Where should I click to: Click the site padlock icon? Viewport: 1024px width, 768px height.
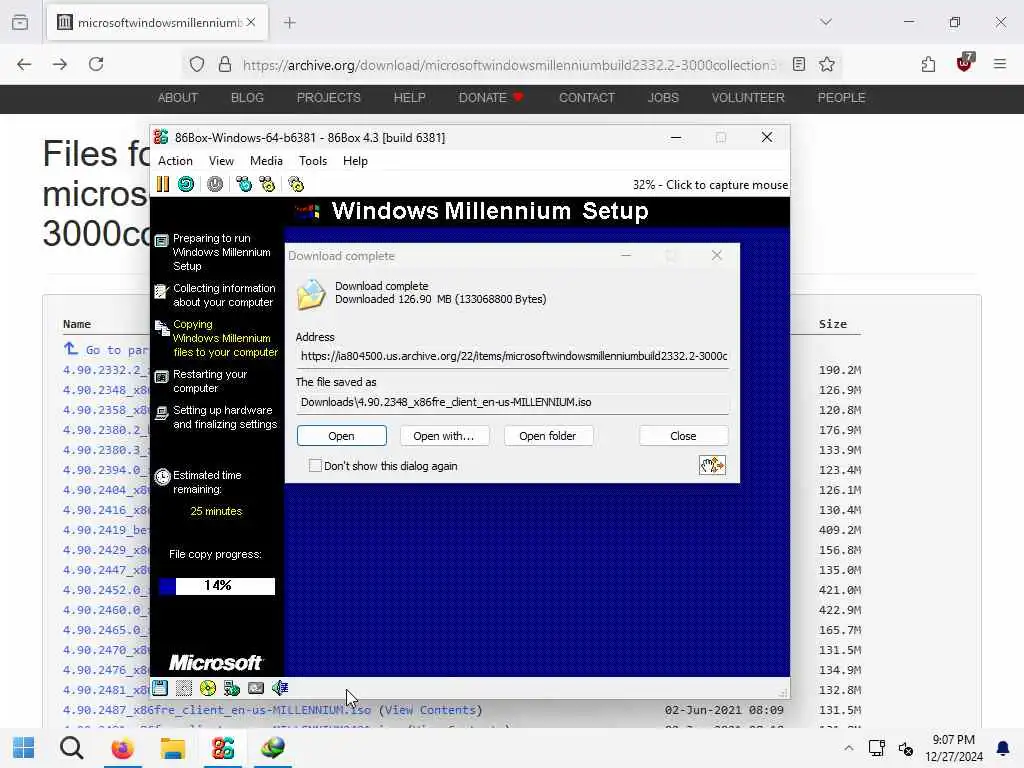[225, 64]
